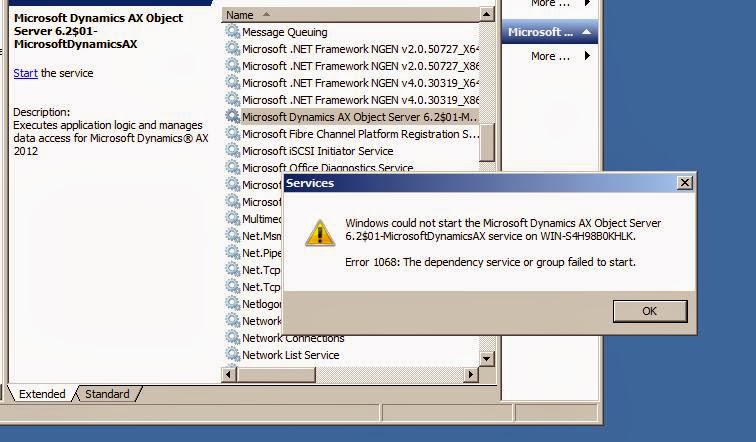
Task: Select the Netlogon service row
Action: 262,304
